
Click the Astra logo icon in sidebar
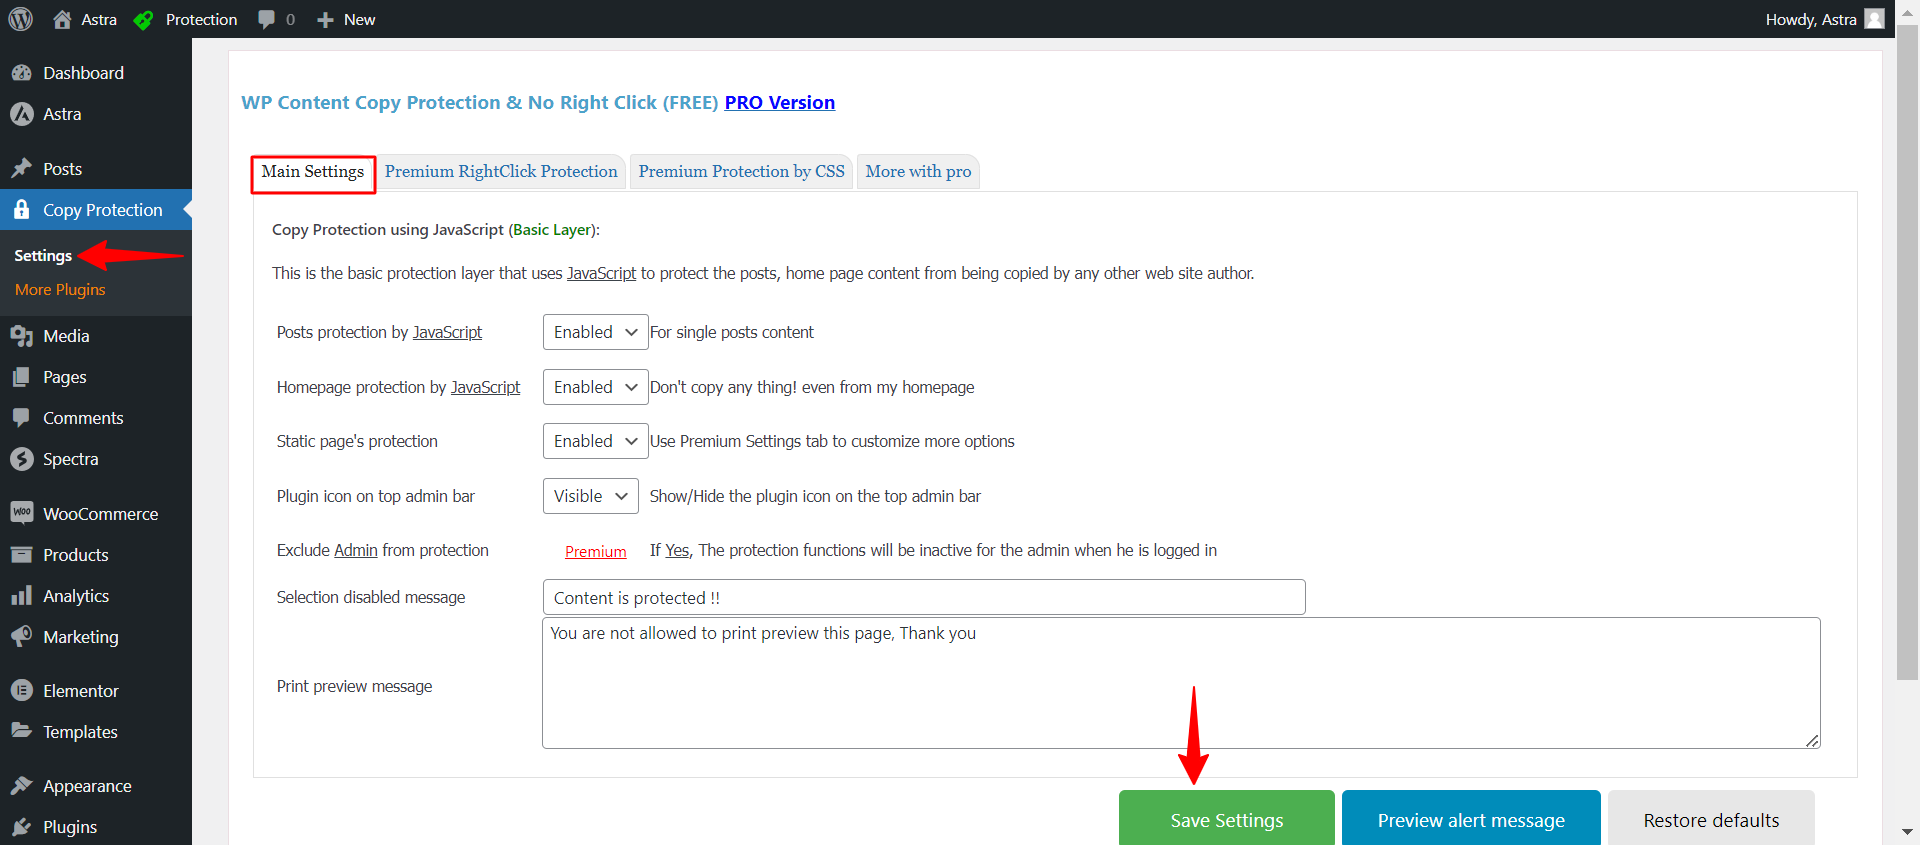coord(21,114)
